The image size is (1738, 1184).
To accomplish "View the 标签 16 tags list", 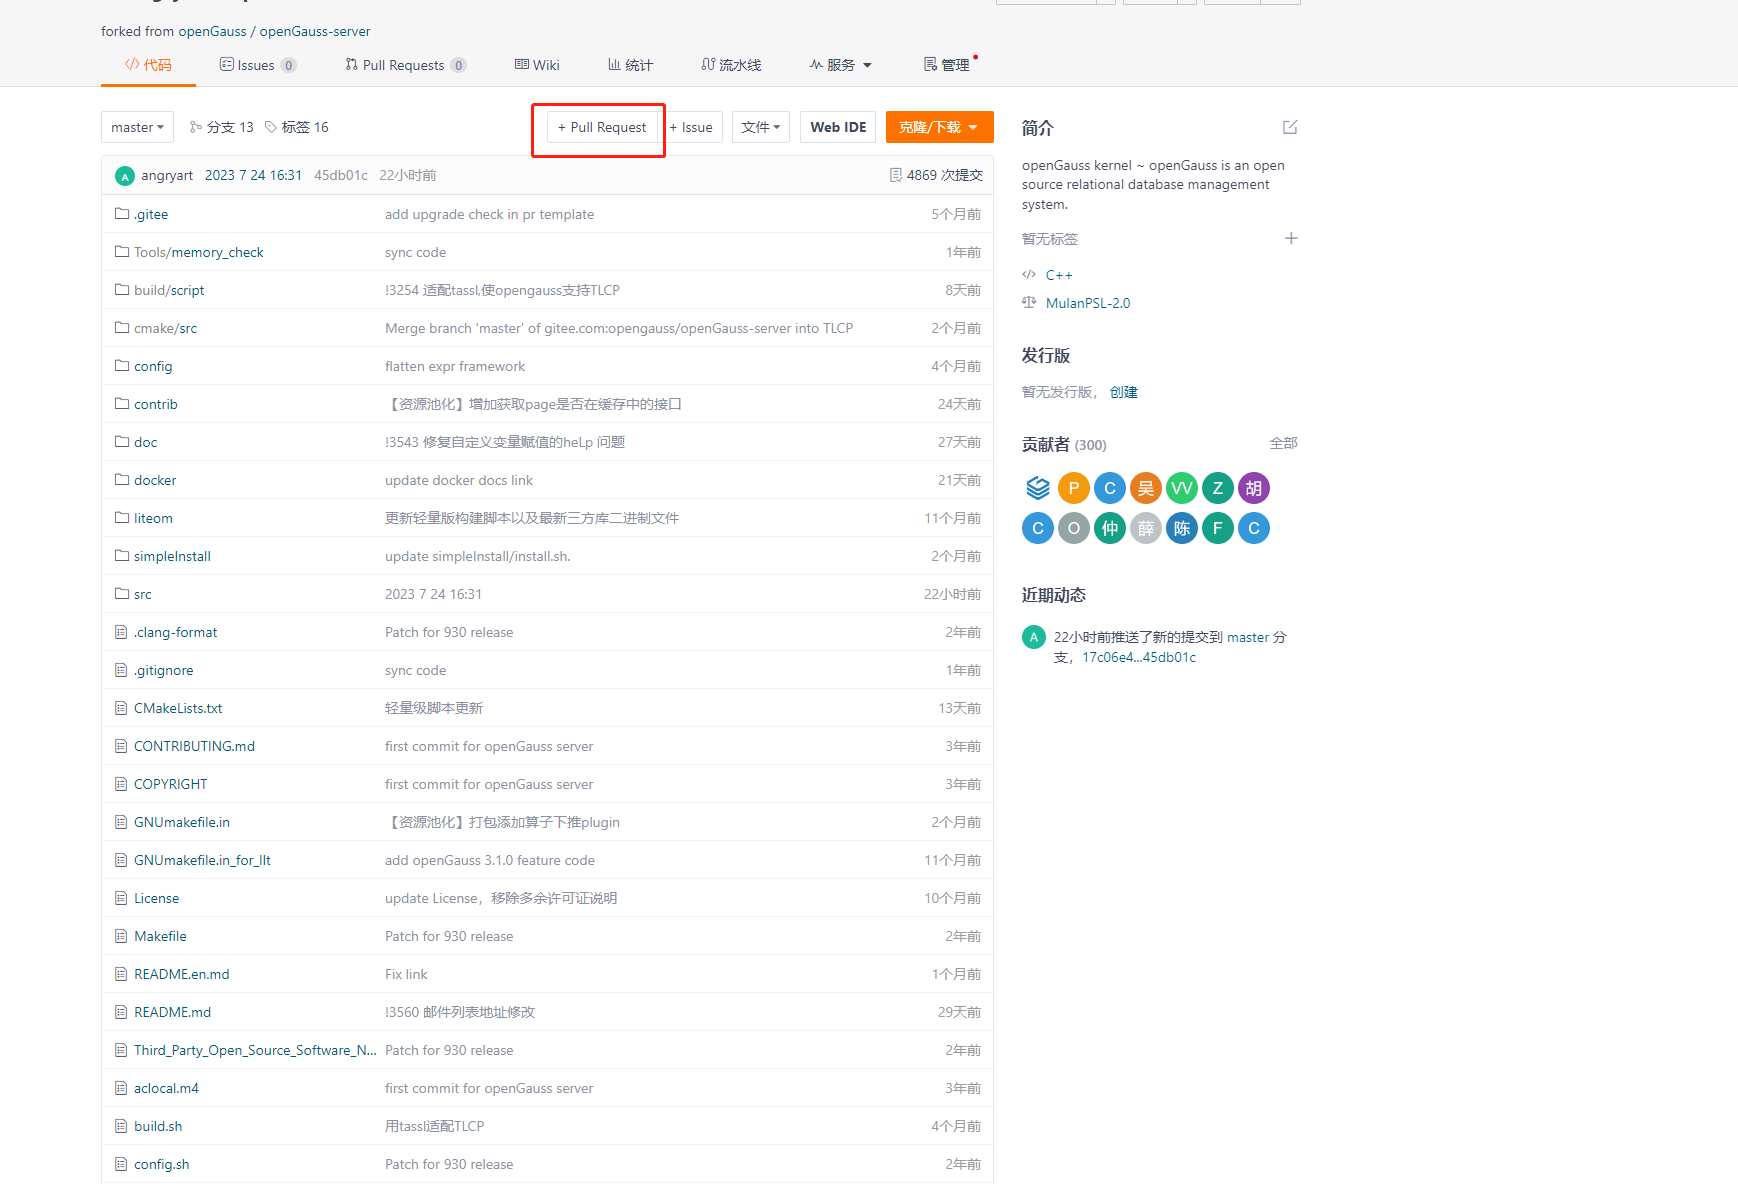I will (296, 127).
